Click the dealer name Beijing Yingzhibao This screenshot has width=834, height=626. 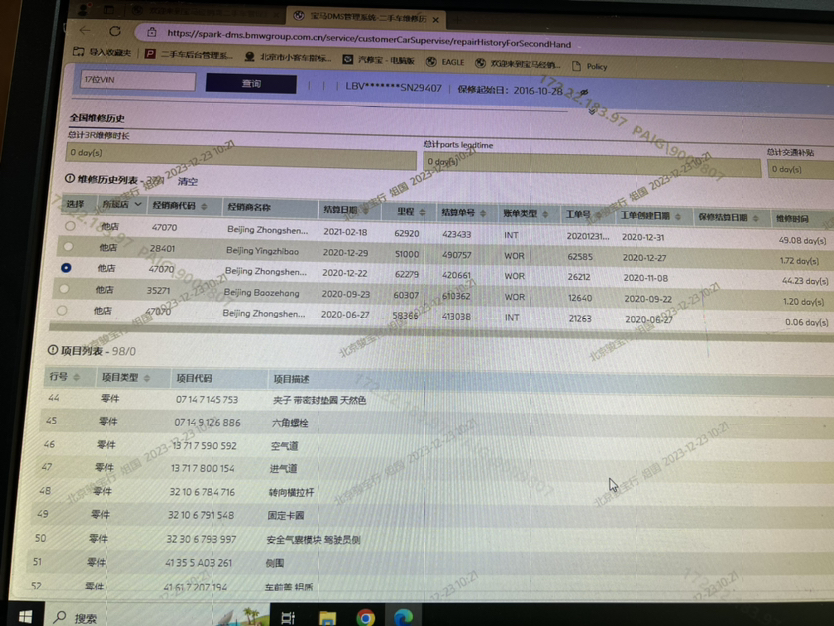coord(262,251)
